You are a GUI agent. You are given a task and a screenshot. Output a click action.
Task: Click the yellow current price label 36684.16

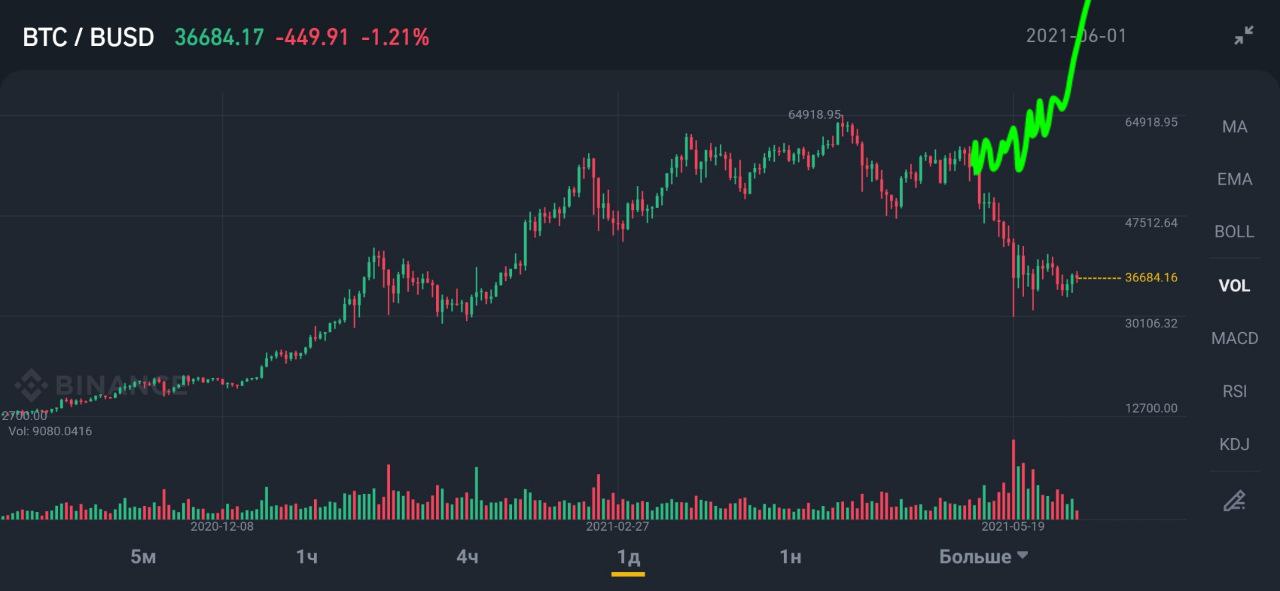pyautogui.click(x=1151, y=278)
